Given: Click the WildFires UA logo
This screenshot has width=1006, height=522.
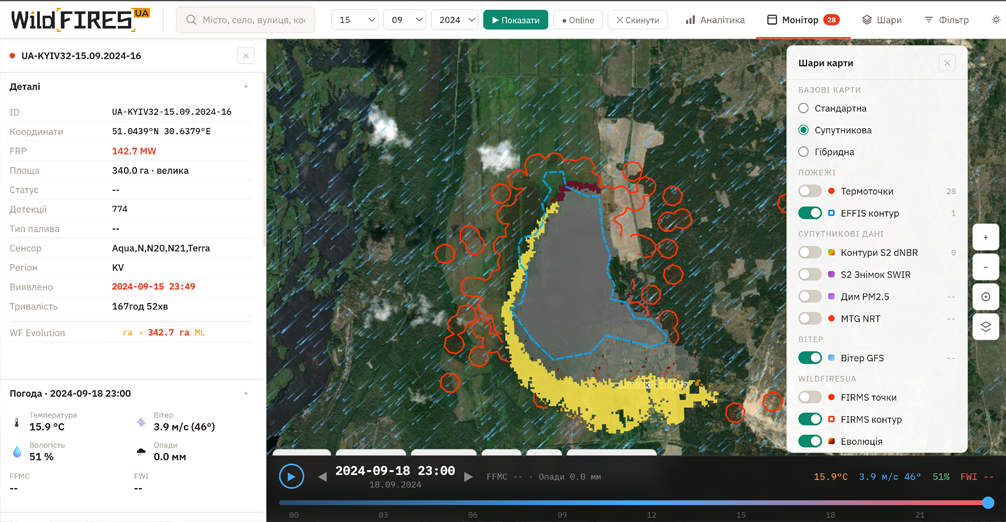Looking at the screenshot, I should (80, 20).
